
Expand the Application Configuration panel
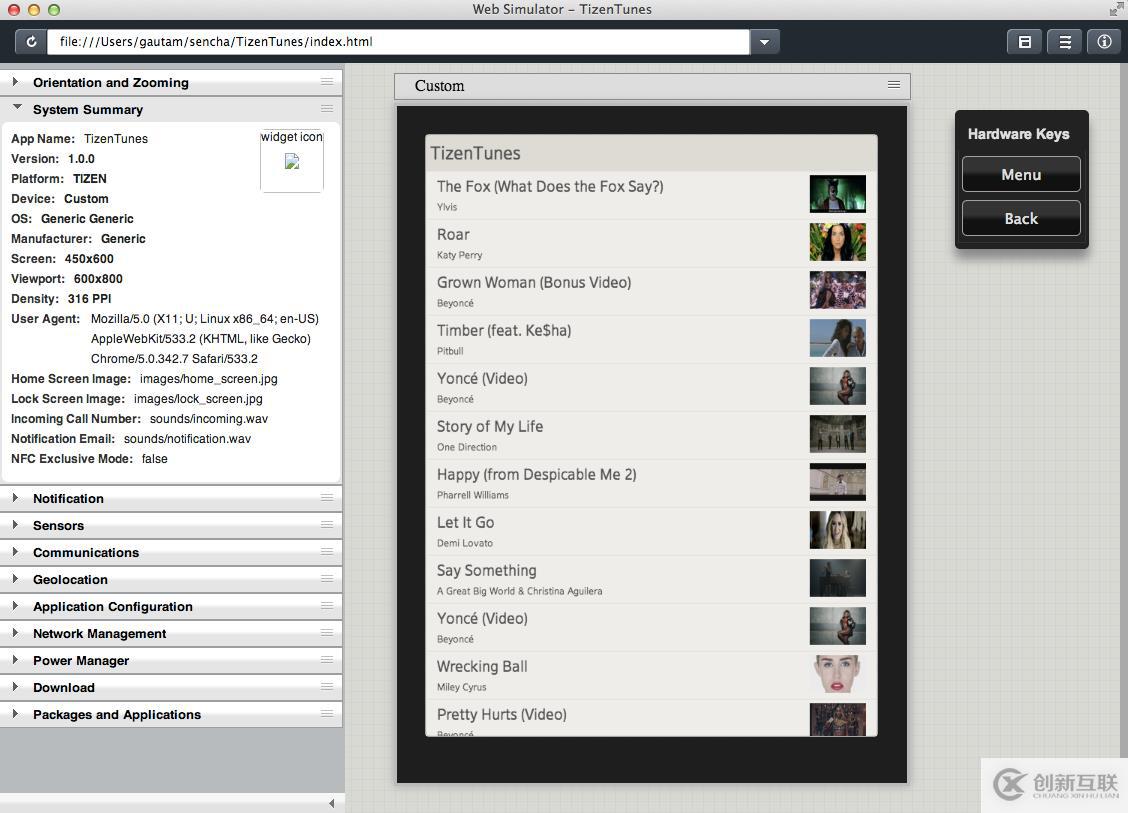click(170, 607)
